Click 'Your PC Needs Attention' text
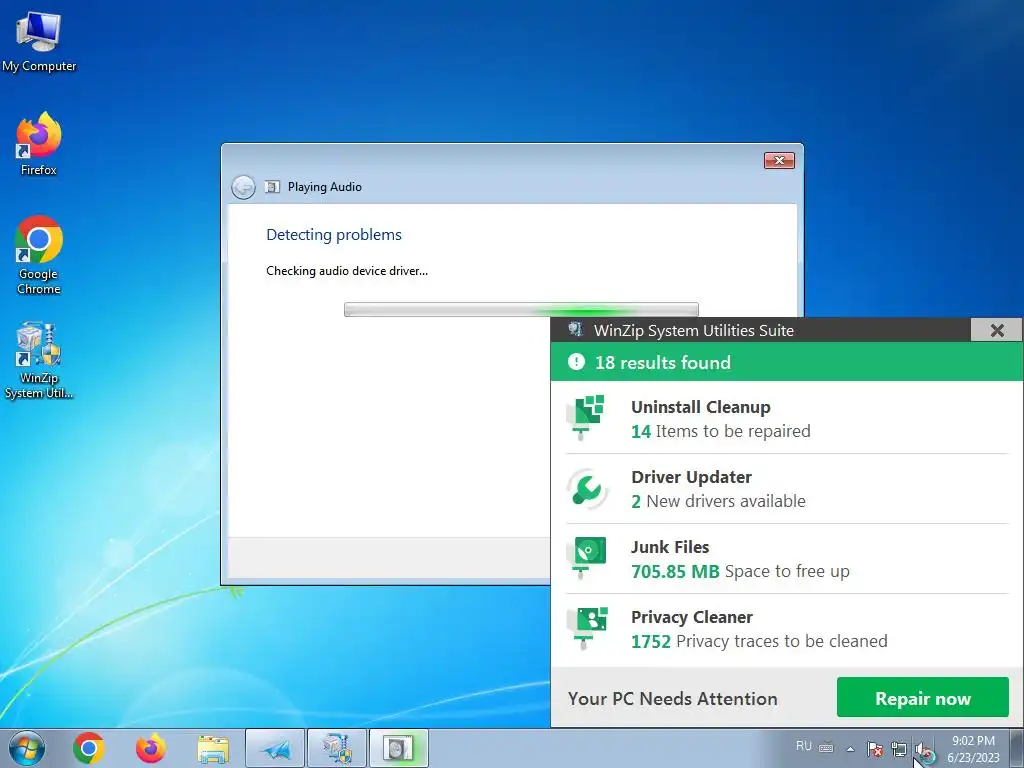This screenshot has height=768, width=1024. 673,698
